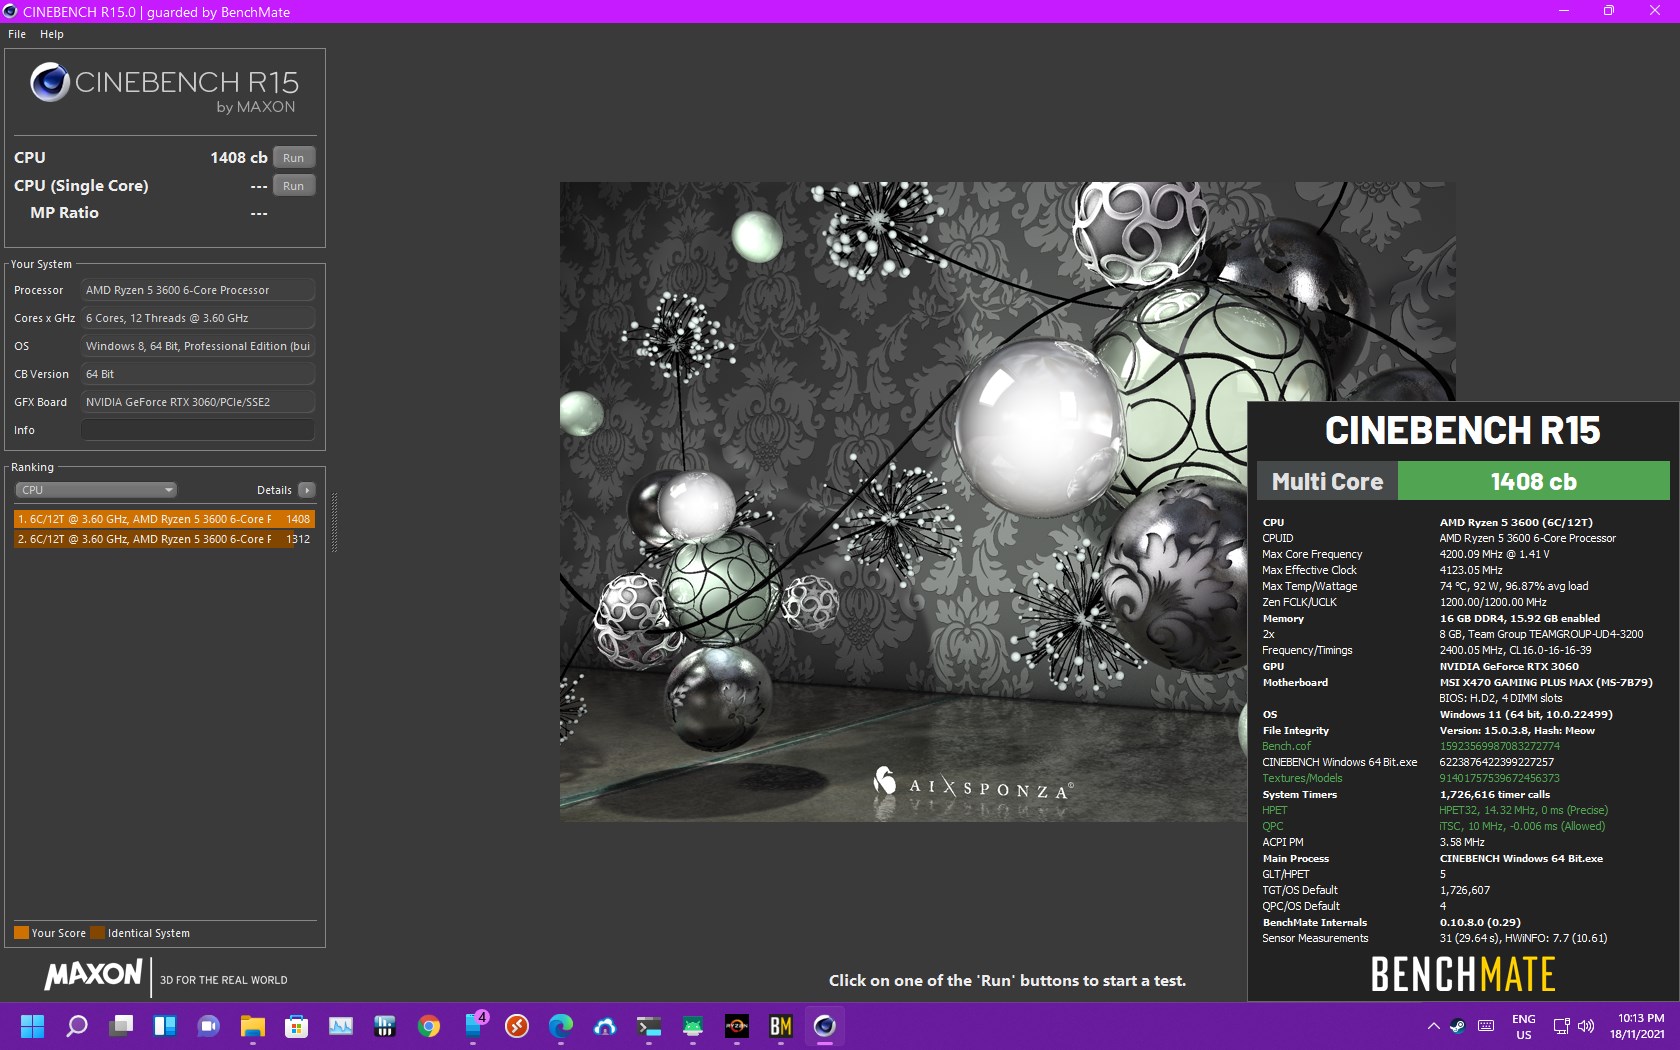Select ranking entry scoring 1408
Image resolution: width=1680 pixels, height=1050 pixels.
pos(165,519)
